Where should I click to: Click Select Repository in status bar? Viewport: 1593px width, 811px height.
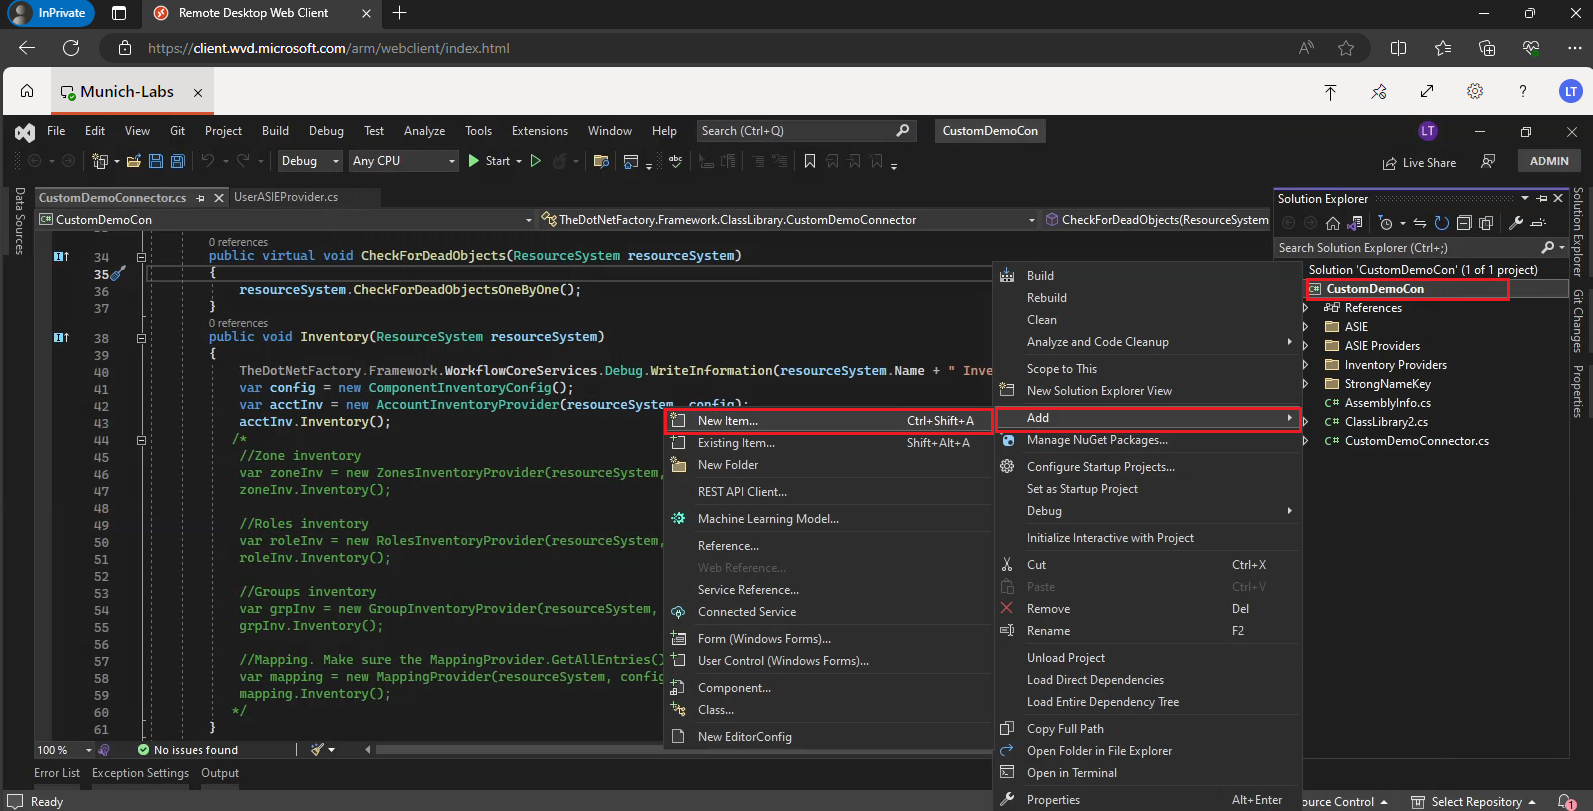(1474, 802)
